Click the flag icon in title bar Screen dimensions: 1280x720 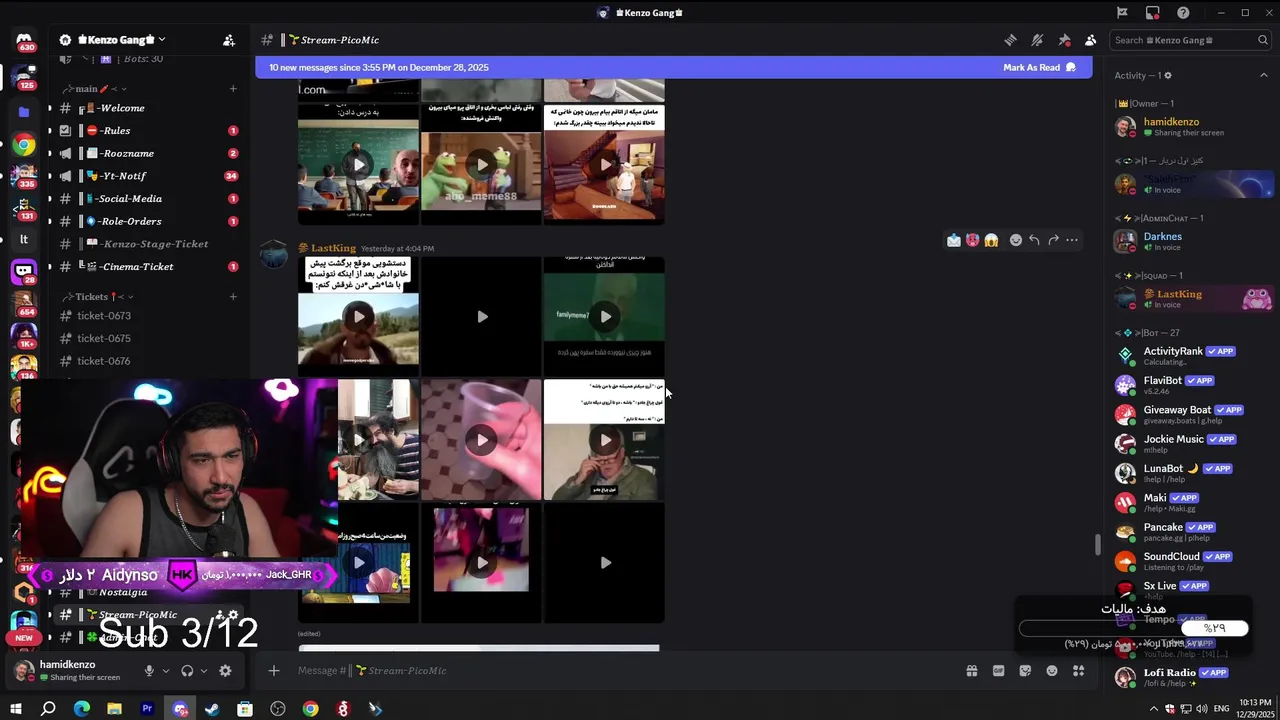[1122, 13]
